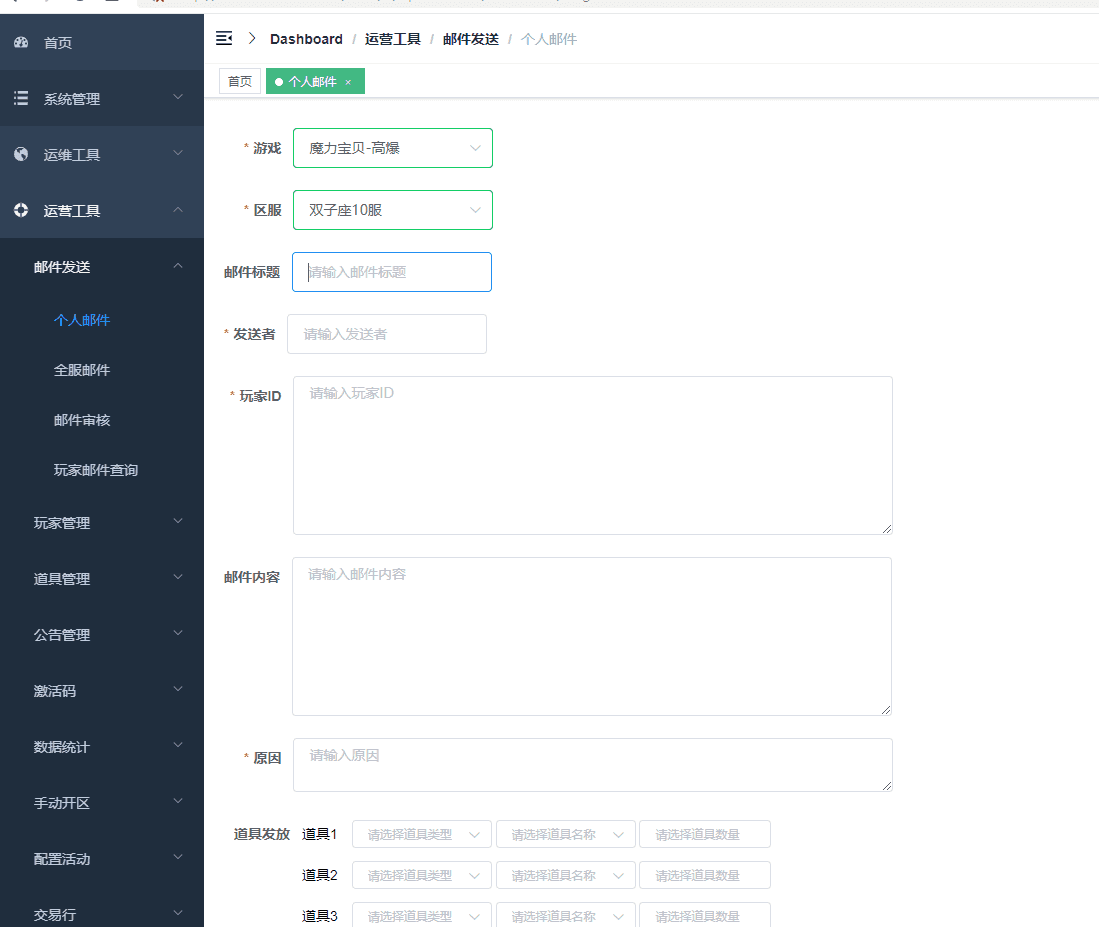
Task: Click the 邮件标题 input field
Action: click(x=391, y=271)
